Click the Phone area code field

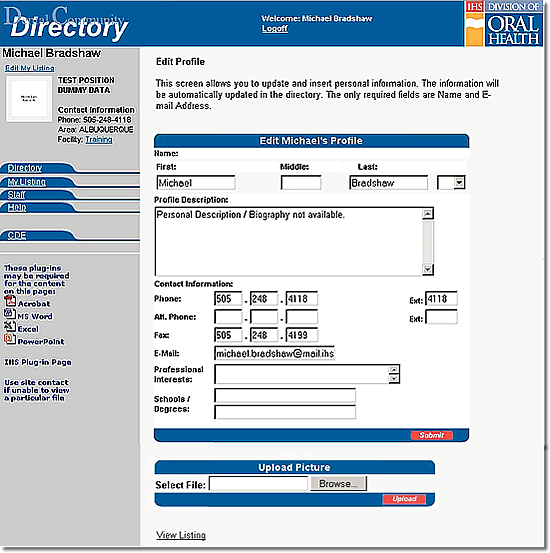coord(228,299)
